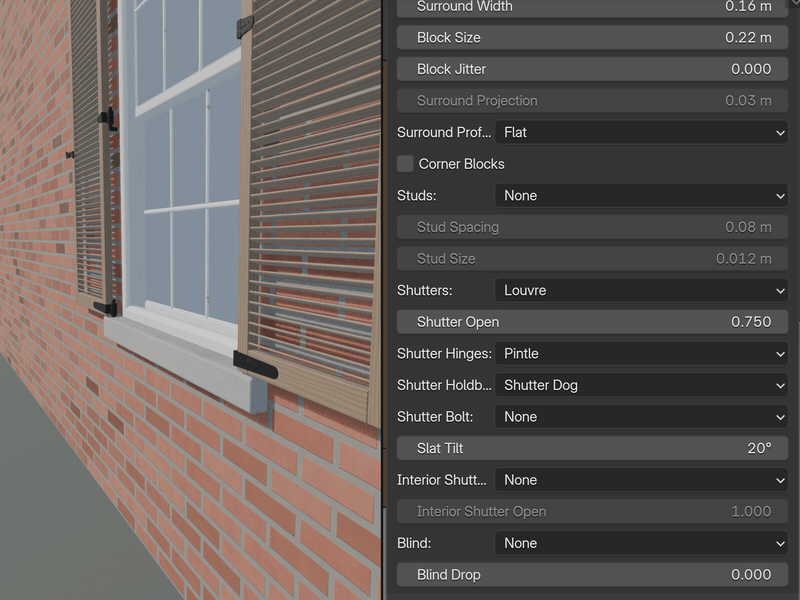Viewport: 800px width, 600px height.
Task: Click the Shutter Open value field
Action: pos(592,322)
